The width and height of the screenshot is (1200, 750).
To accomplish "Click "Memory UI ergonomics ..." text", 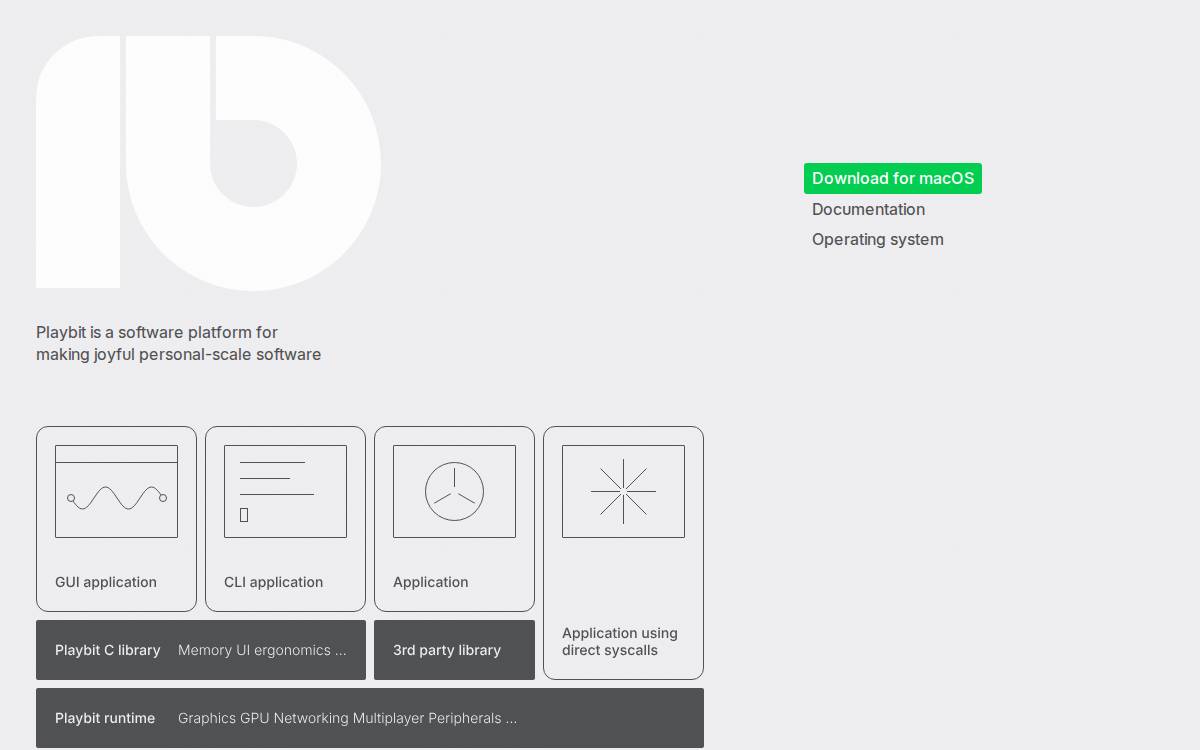I will pos(262,650).
